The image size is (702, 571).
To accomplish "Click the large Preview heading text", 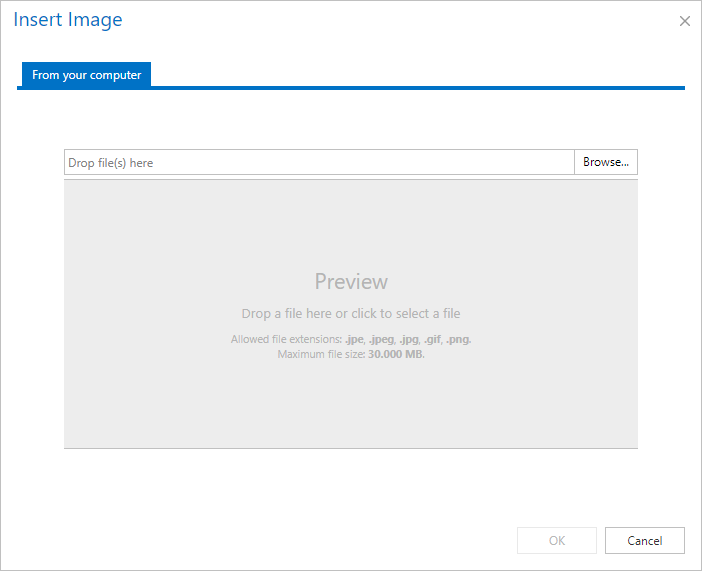I will tap(351, 282).
